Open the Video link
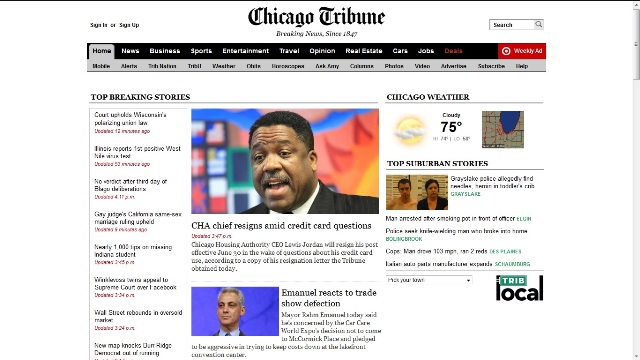This screenshot has width=640, height=360. pyautogui.click(x=422, y=66)
